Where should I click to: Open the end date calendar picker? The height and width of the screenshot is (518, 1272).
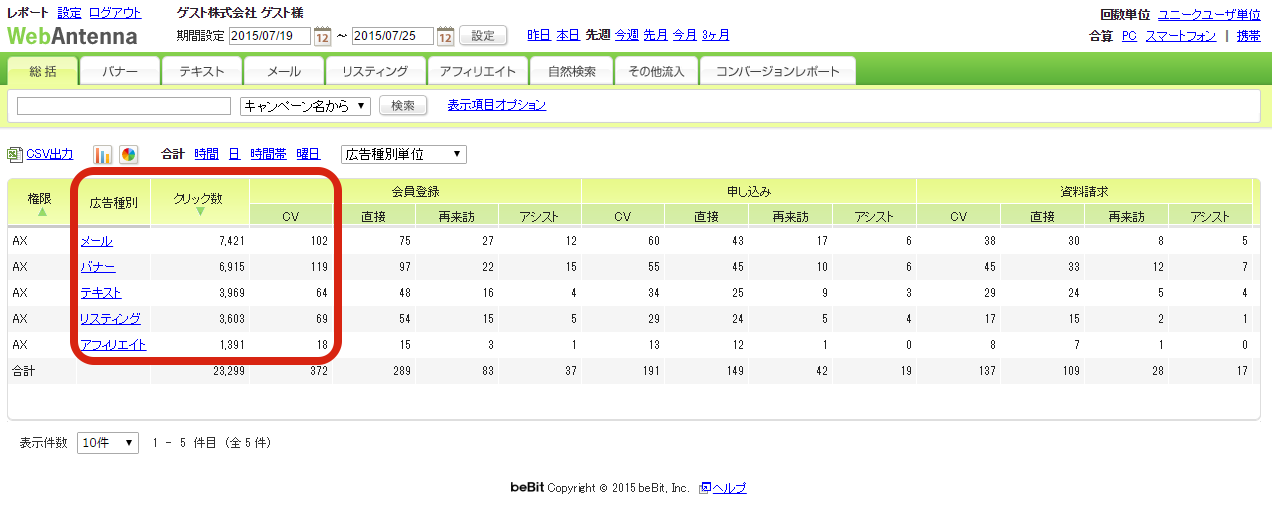click(445, 36)
